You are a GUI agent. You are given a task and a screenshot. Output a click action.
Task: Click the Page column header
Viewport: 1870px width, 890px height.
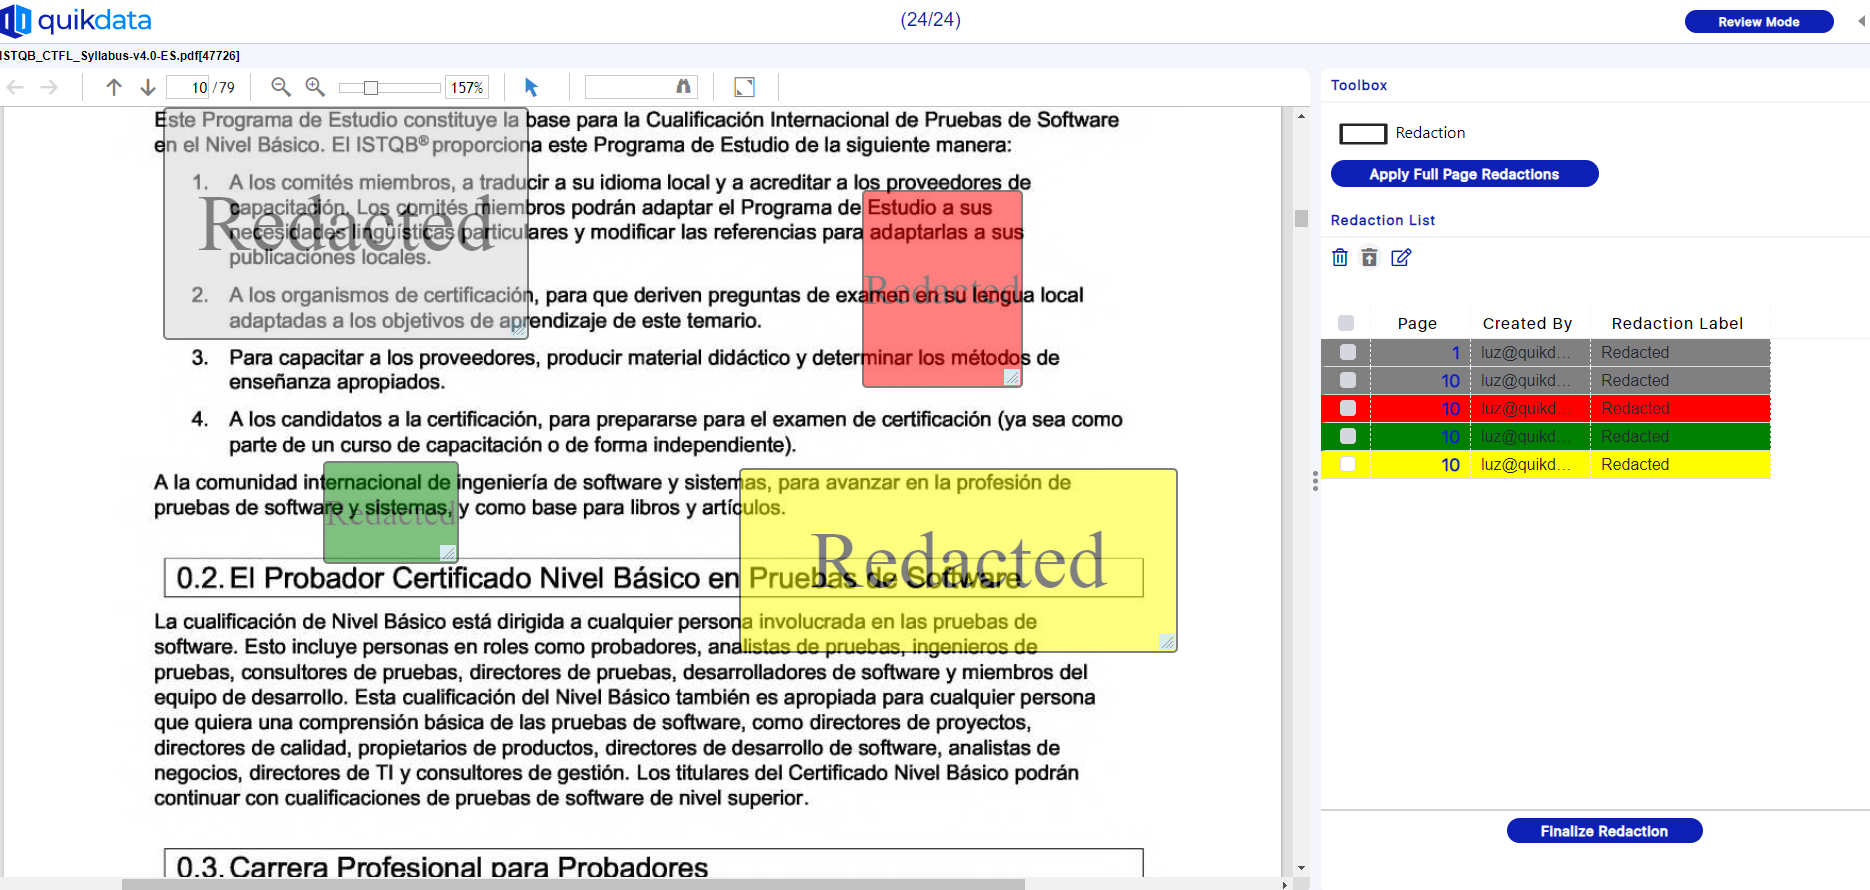[1417, 323]
